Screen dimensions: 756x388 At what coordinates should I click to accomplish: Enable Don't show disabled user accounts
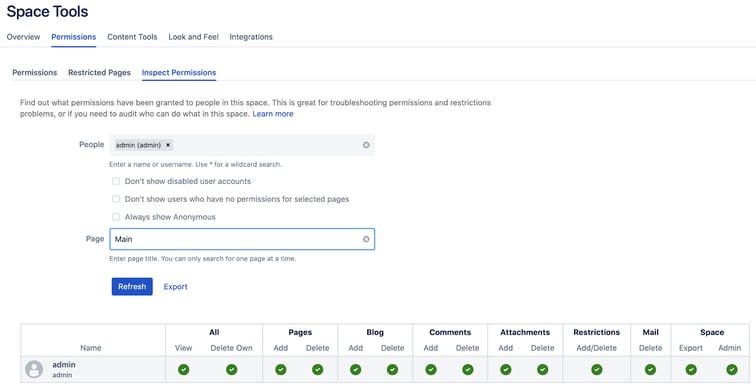(x=116, y=181)
